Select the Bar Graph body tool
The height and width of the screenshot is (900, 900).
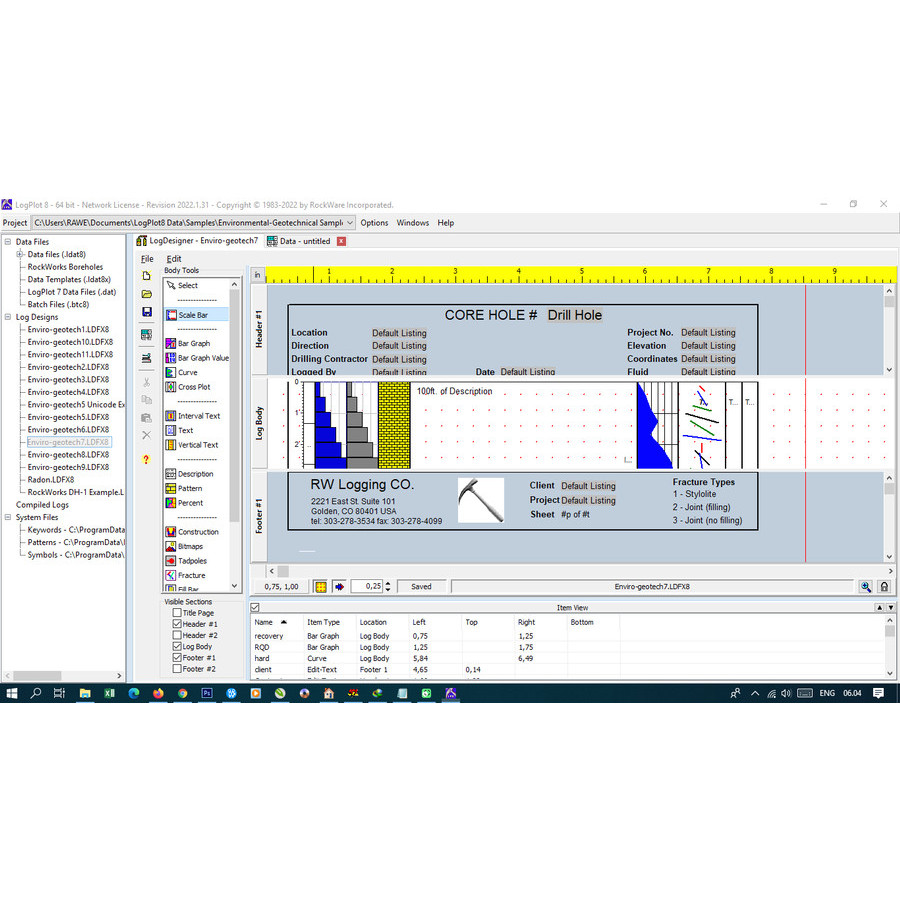193,343
